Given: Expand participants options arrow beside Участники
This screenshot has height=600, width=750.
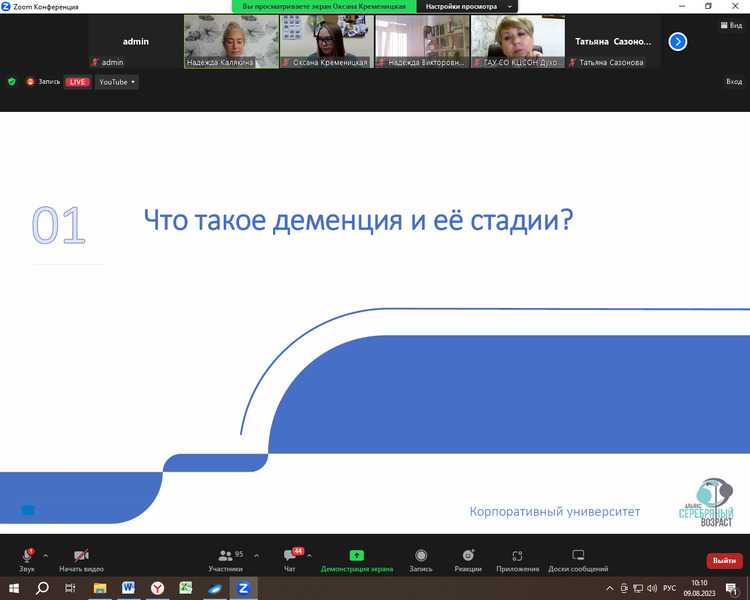Looking at the screenshot, I should (x=257, y=555).
